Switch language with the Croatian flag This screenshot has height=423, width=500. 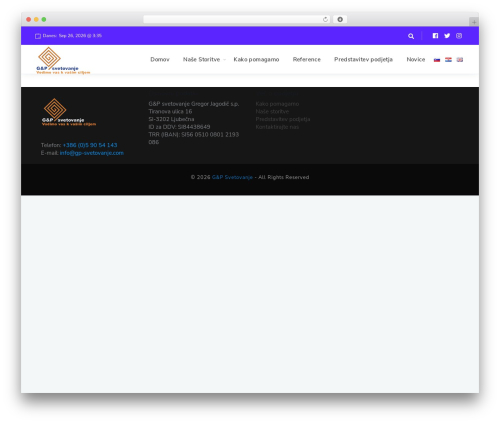pos(448,60)
